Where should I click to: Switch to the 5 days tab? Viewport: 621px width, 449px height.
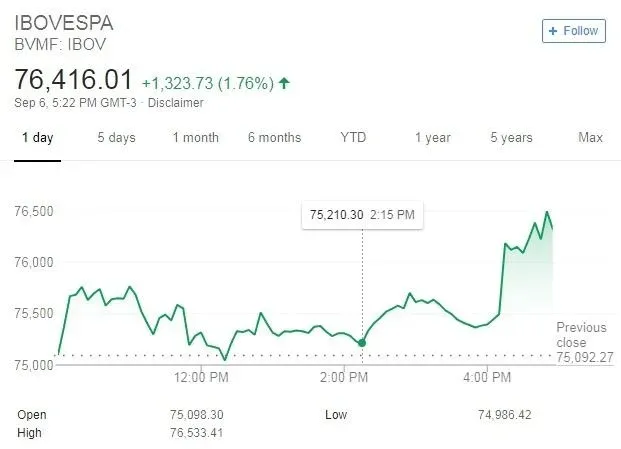click(x=116, y=138)
